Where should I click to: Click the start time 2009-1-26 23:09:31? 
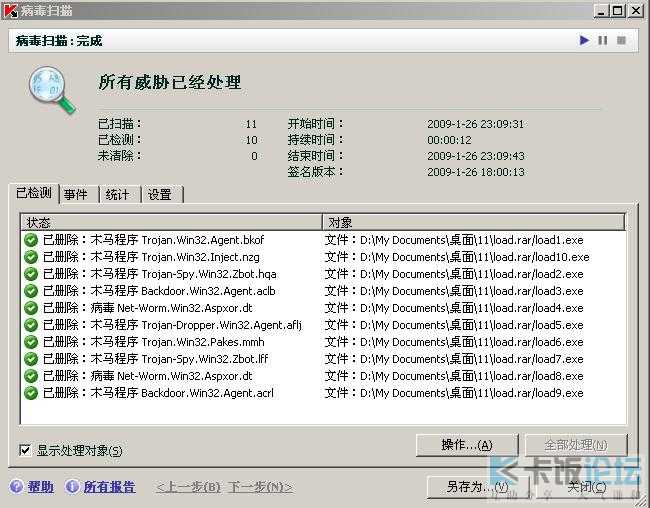click(476, 124)
